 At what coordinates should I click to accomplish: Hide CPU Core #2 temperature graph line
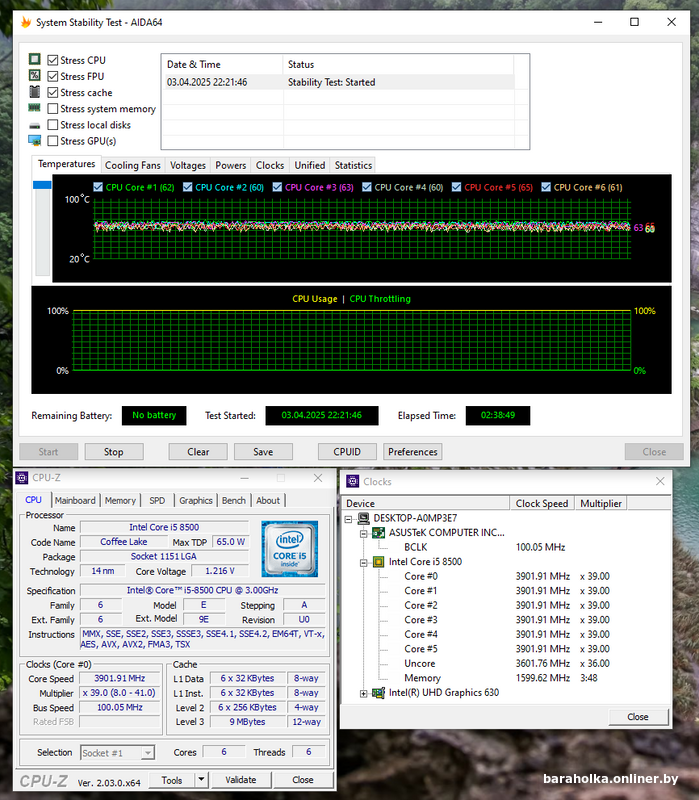tap(187, 187)
